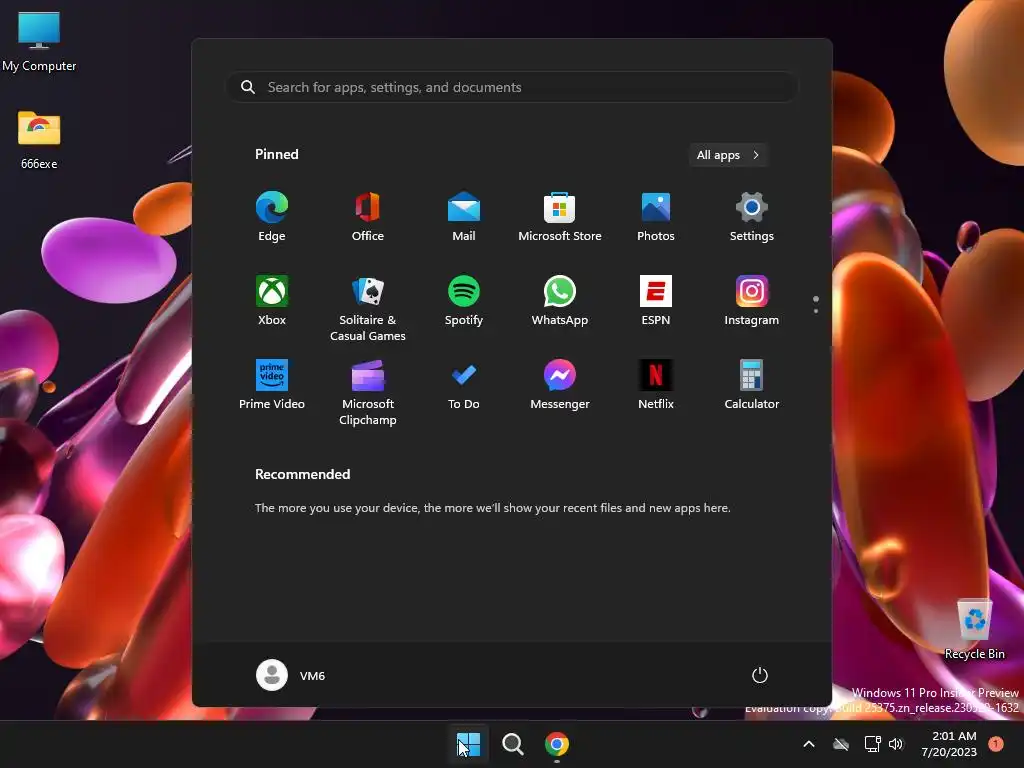Click the Windows Start button on taskbar

[x=468, y=744]
